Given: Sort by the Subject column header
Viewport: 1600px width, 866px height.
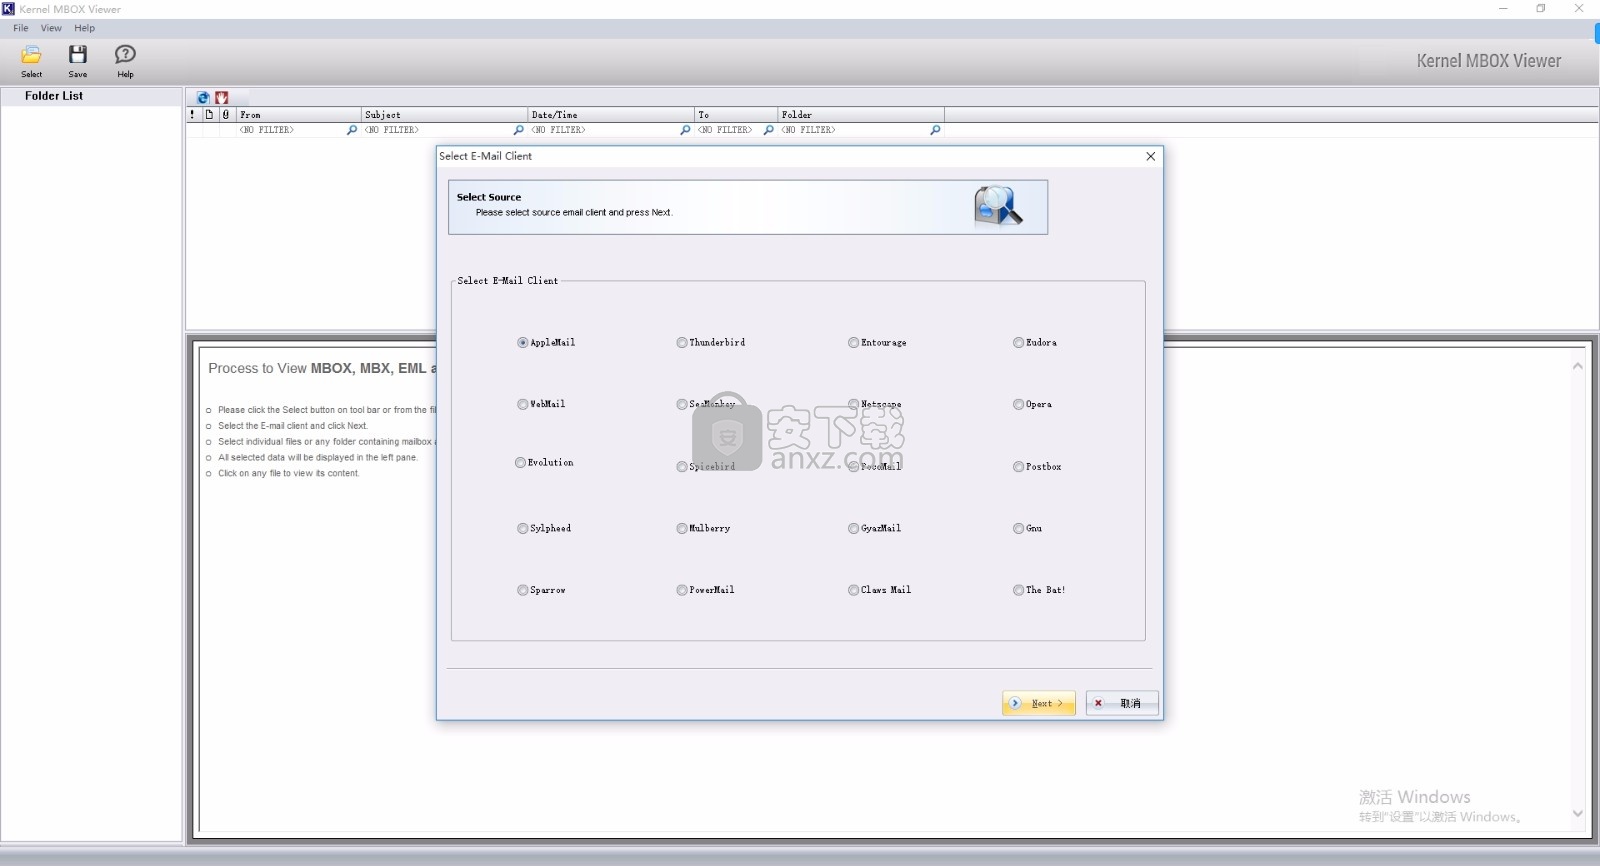Looking at the screenshot, I should click(x=444, y=115).
